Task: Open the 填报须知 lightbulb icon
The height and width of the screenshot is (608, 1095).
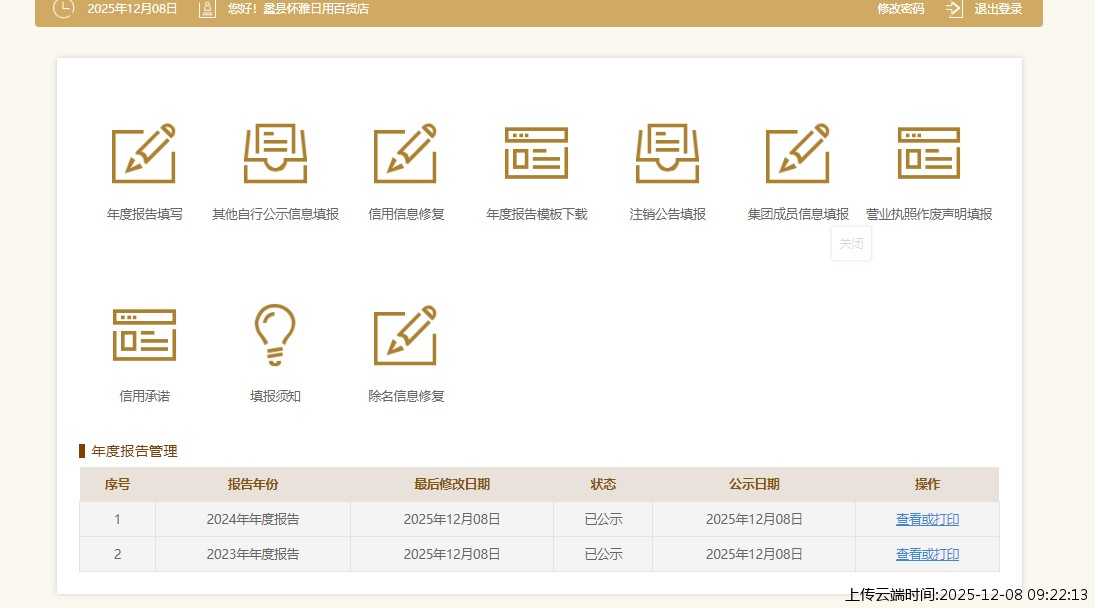Action: pyautogui.click(x=275, y=335)
